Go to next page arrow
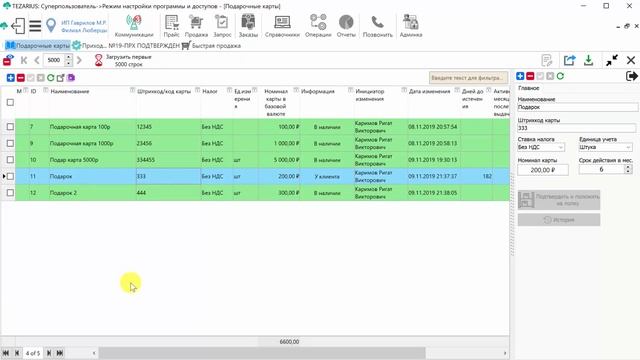640x360 pixels. coord(79,60)
